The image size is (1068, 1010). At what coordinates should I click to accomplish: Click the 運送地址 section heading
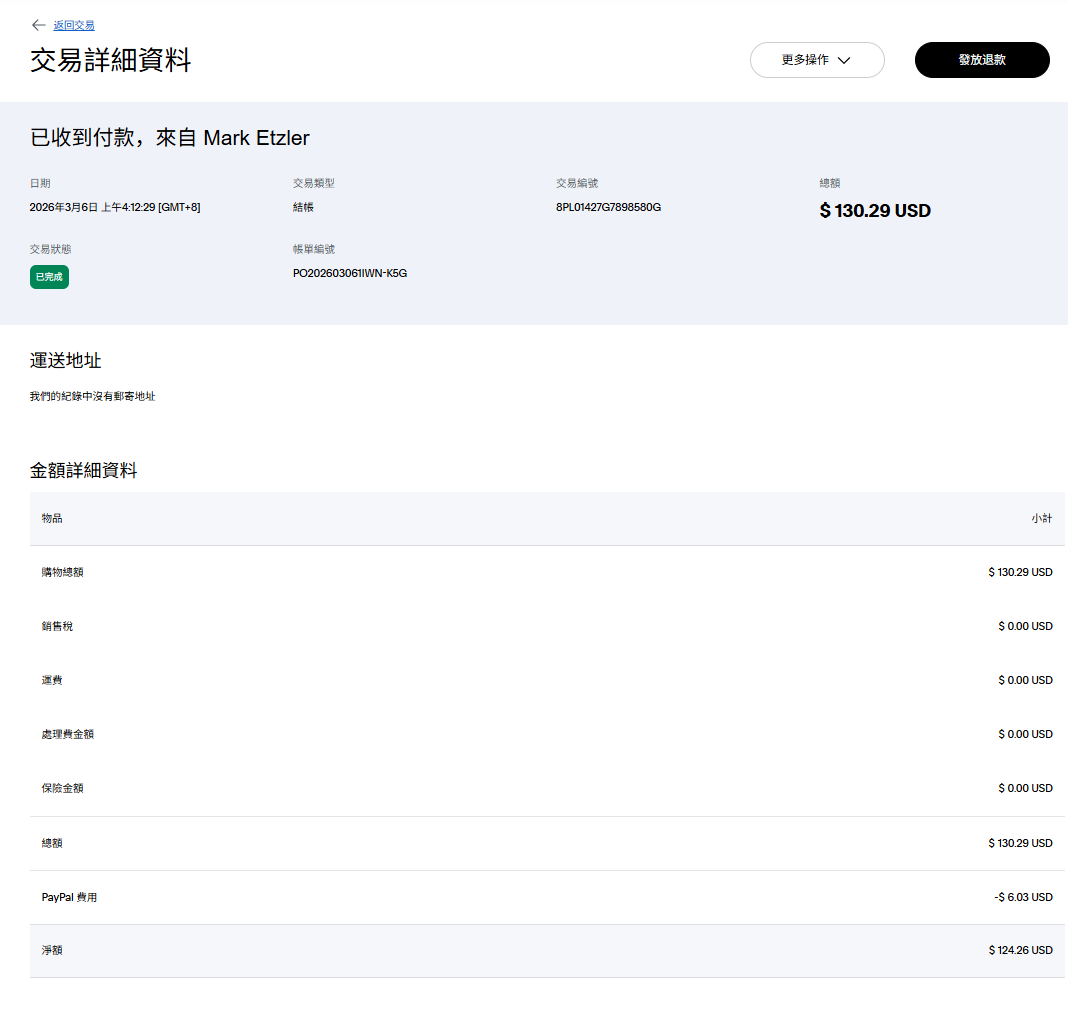click(x=66, y=361)
